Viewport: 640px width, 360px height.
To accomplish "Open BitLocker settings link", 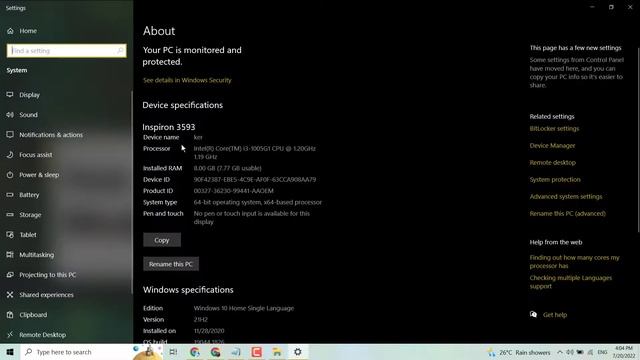I will point(554,129).
